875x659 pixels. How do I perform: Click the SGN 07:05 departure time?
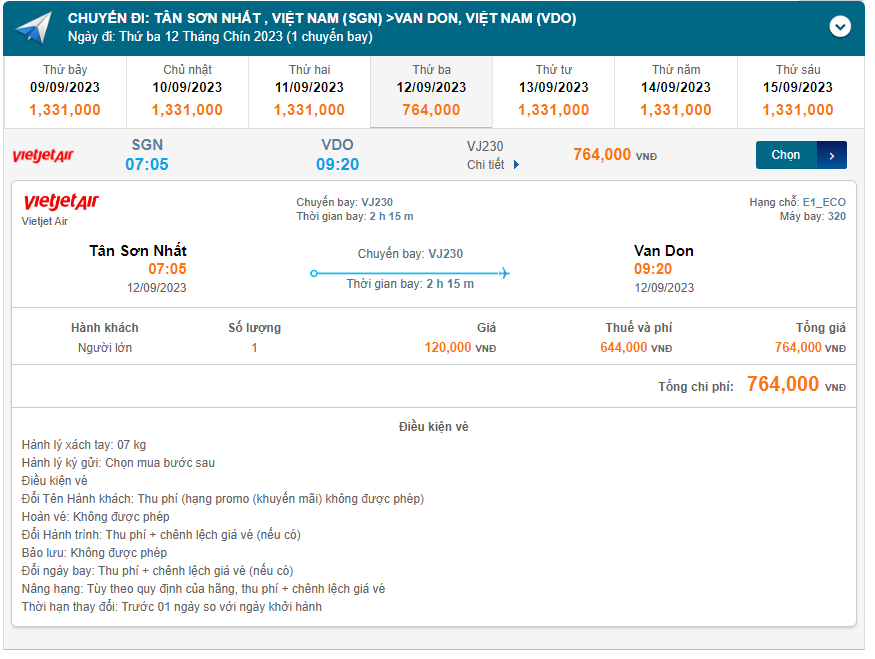click(x=147, y=164)
